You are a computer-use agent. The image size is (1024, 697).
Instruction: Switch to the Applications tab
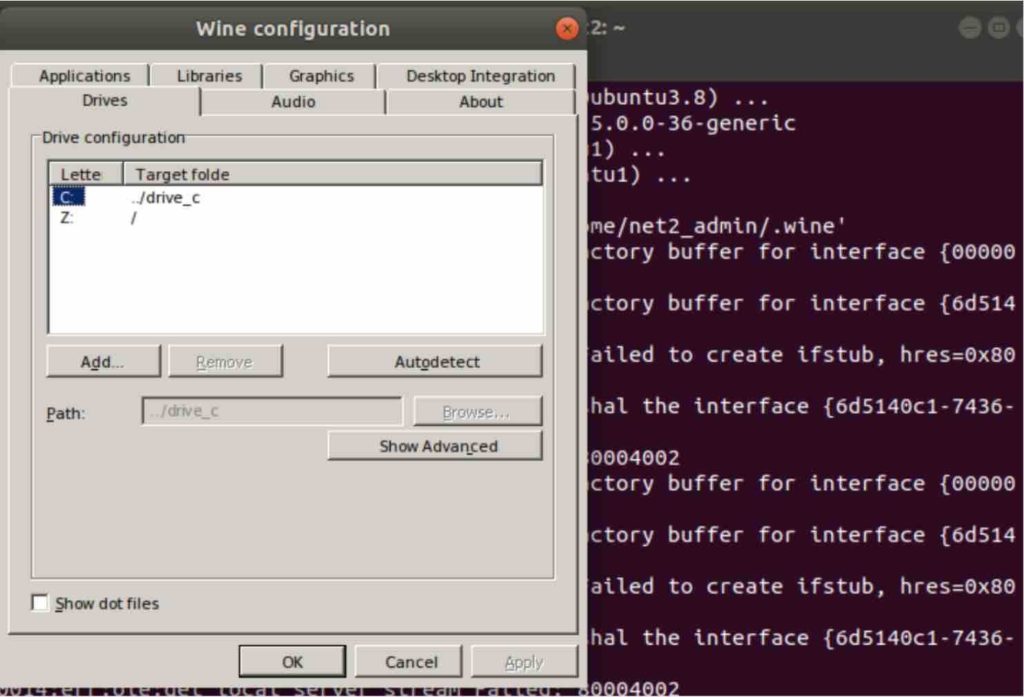click(x=84, y=75)
